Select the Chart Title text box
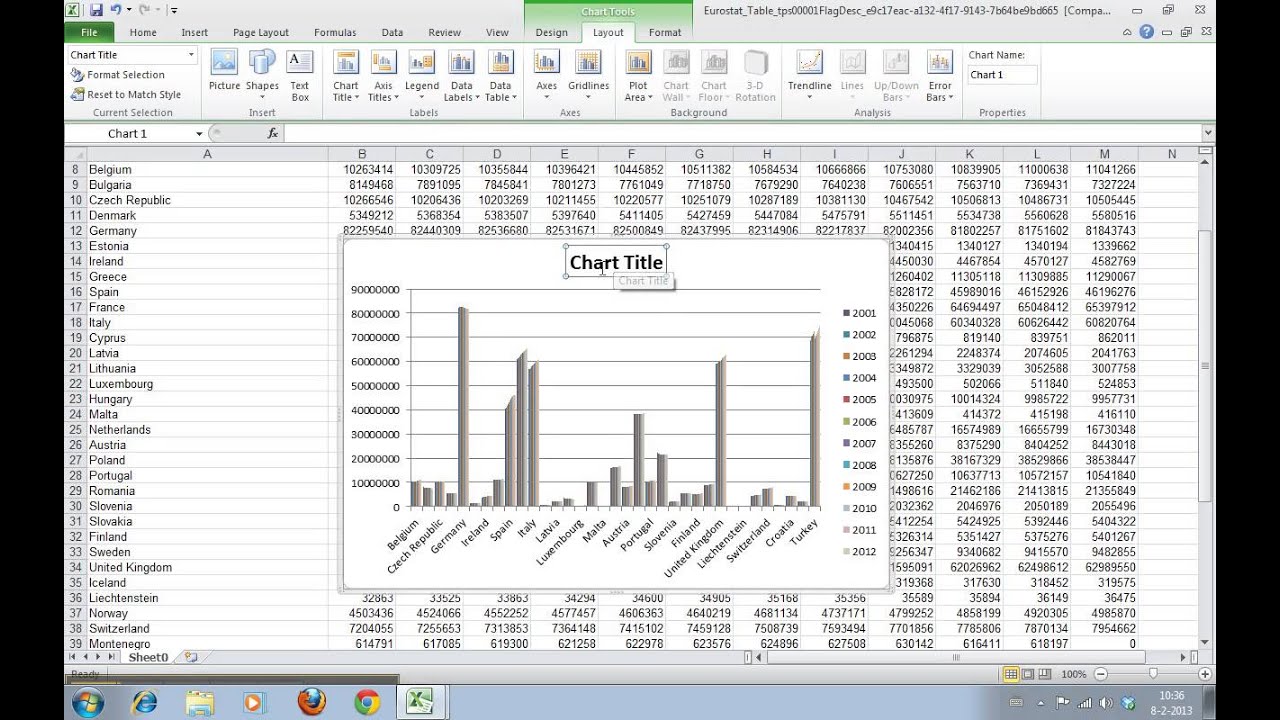The width and height of the screenshot is (1280, 720). pyautogui.click(x=616, y=262)
